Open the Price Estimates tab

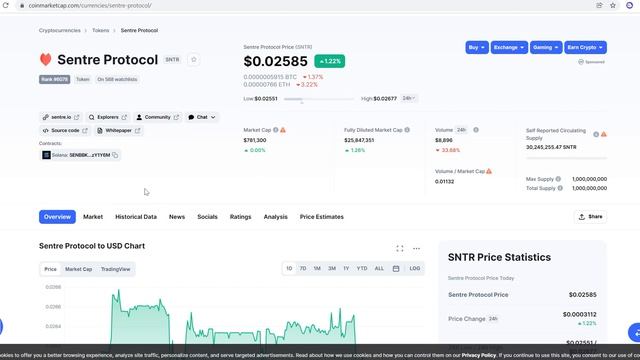click(x=322, y=217)
